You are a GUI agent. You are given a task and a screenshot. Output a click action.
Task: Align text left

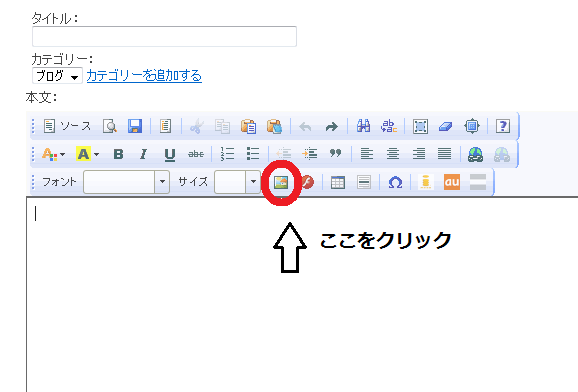[366, 153]
